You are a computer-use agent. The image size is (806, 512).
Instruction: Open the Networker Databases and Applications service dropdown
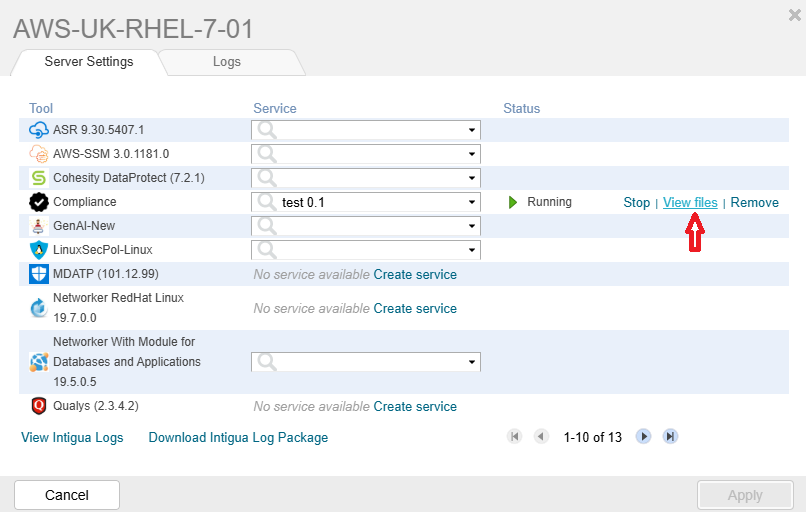(471, 362)
